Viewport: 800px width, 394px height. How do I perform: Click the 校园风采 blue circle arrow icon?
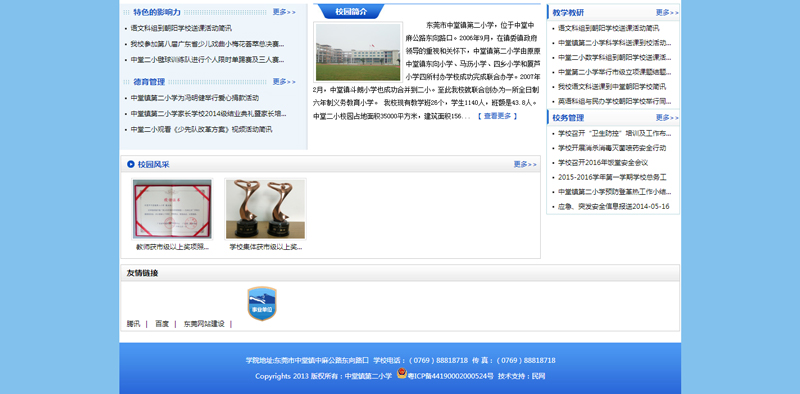(x=131, y=164)
